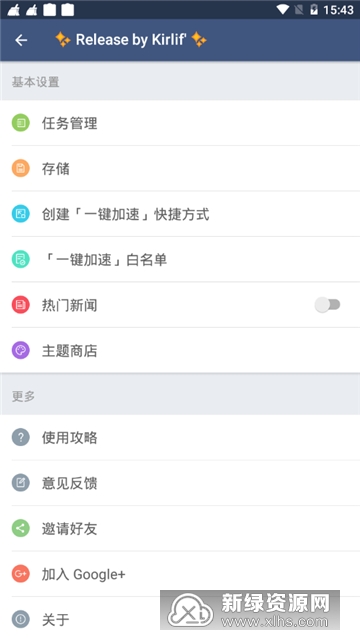Open the 主题商店 theme store
The width and height of the screenshot is (360, 640).
[x=180, y=350]
